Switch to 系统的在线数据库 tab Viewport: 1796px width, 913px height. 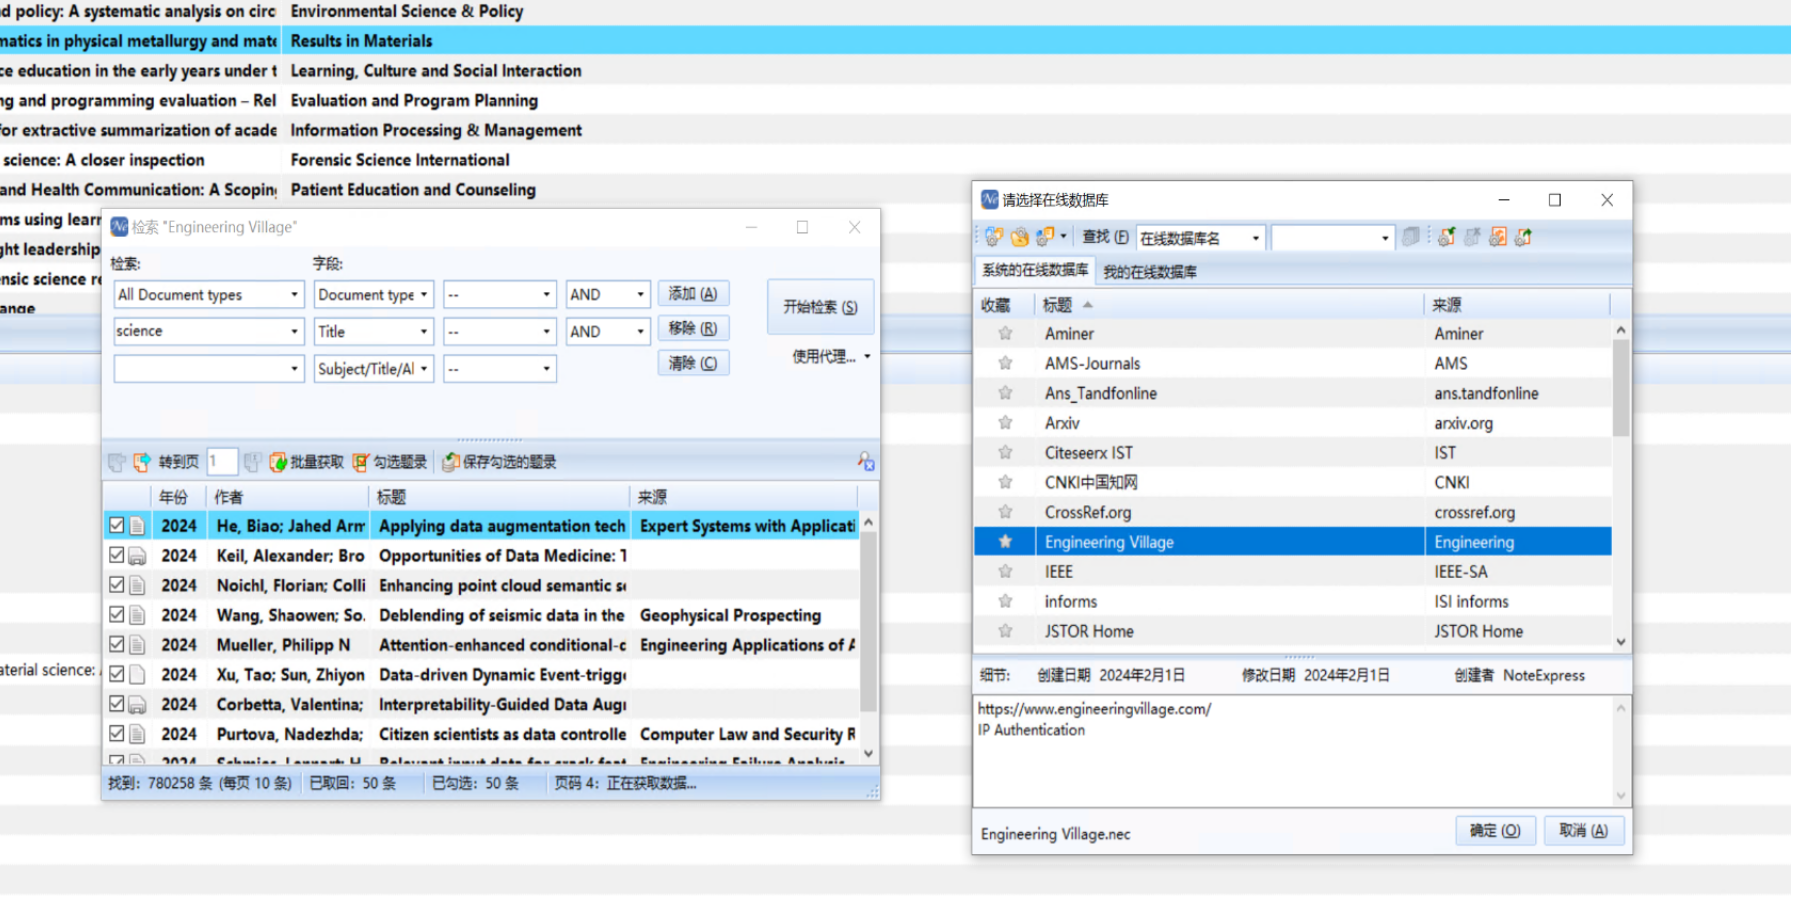click(1035, 270)
